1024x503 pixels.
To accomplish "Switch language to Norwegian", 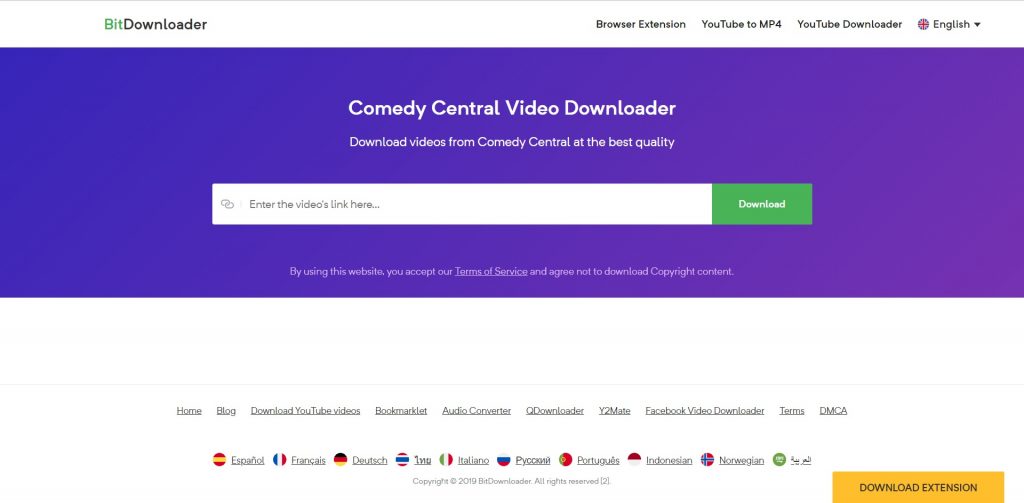I will pyautogui.click(x=741, y=461).
